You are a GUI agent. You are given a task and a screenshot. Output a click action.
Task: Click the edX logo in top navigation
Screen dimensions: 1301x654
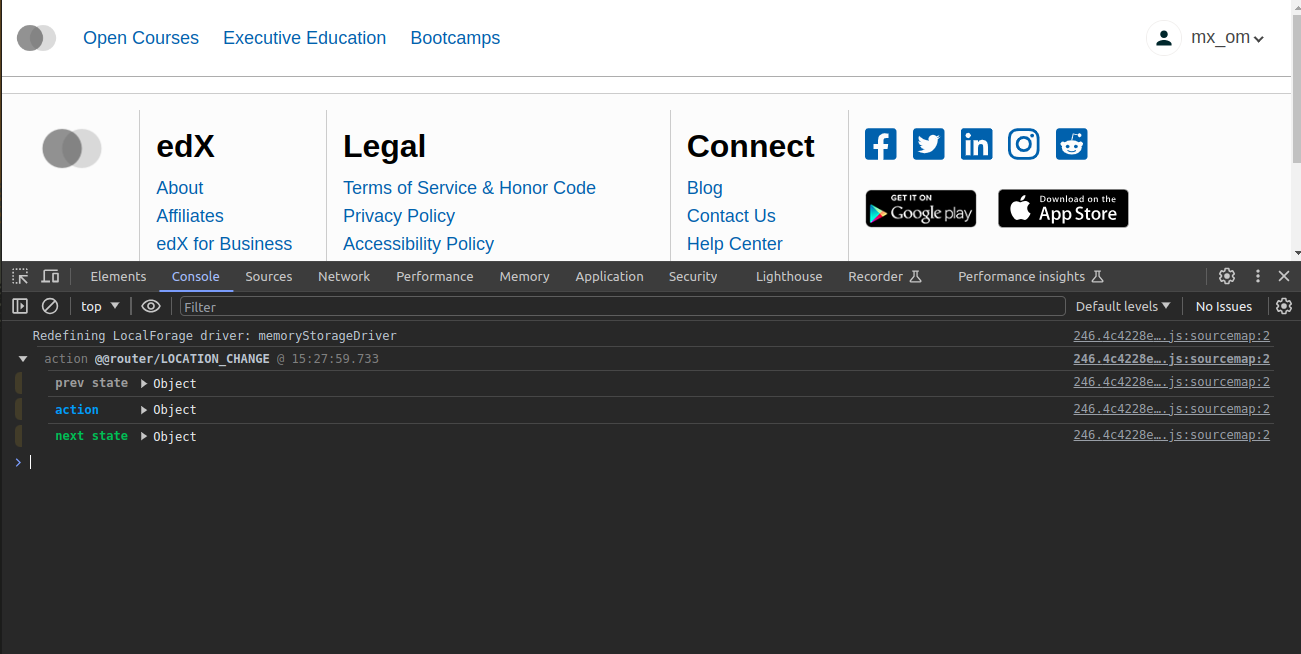coord(36,38)
